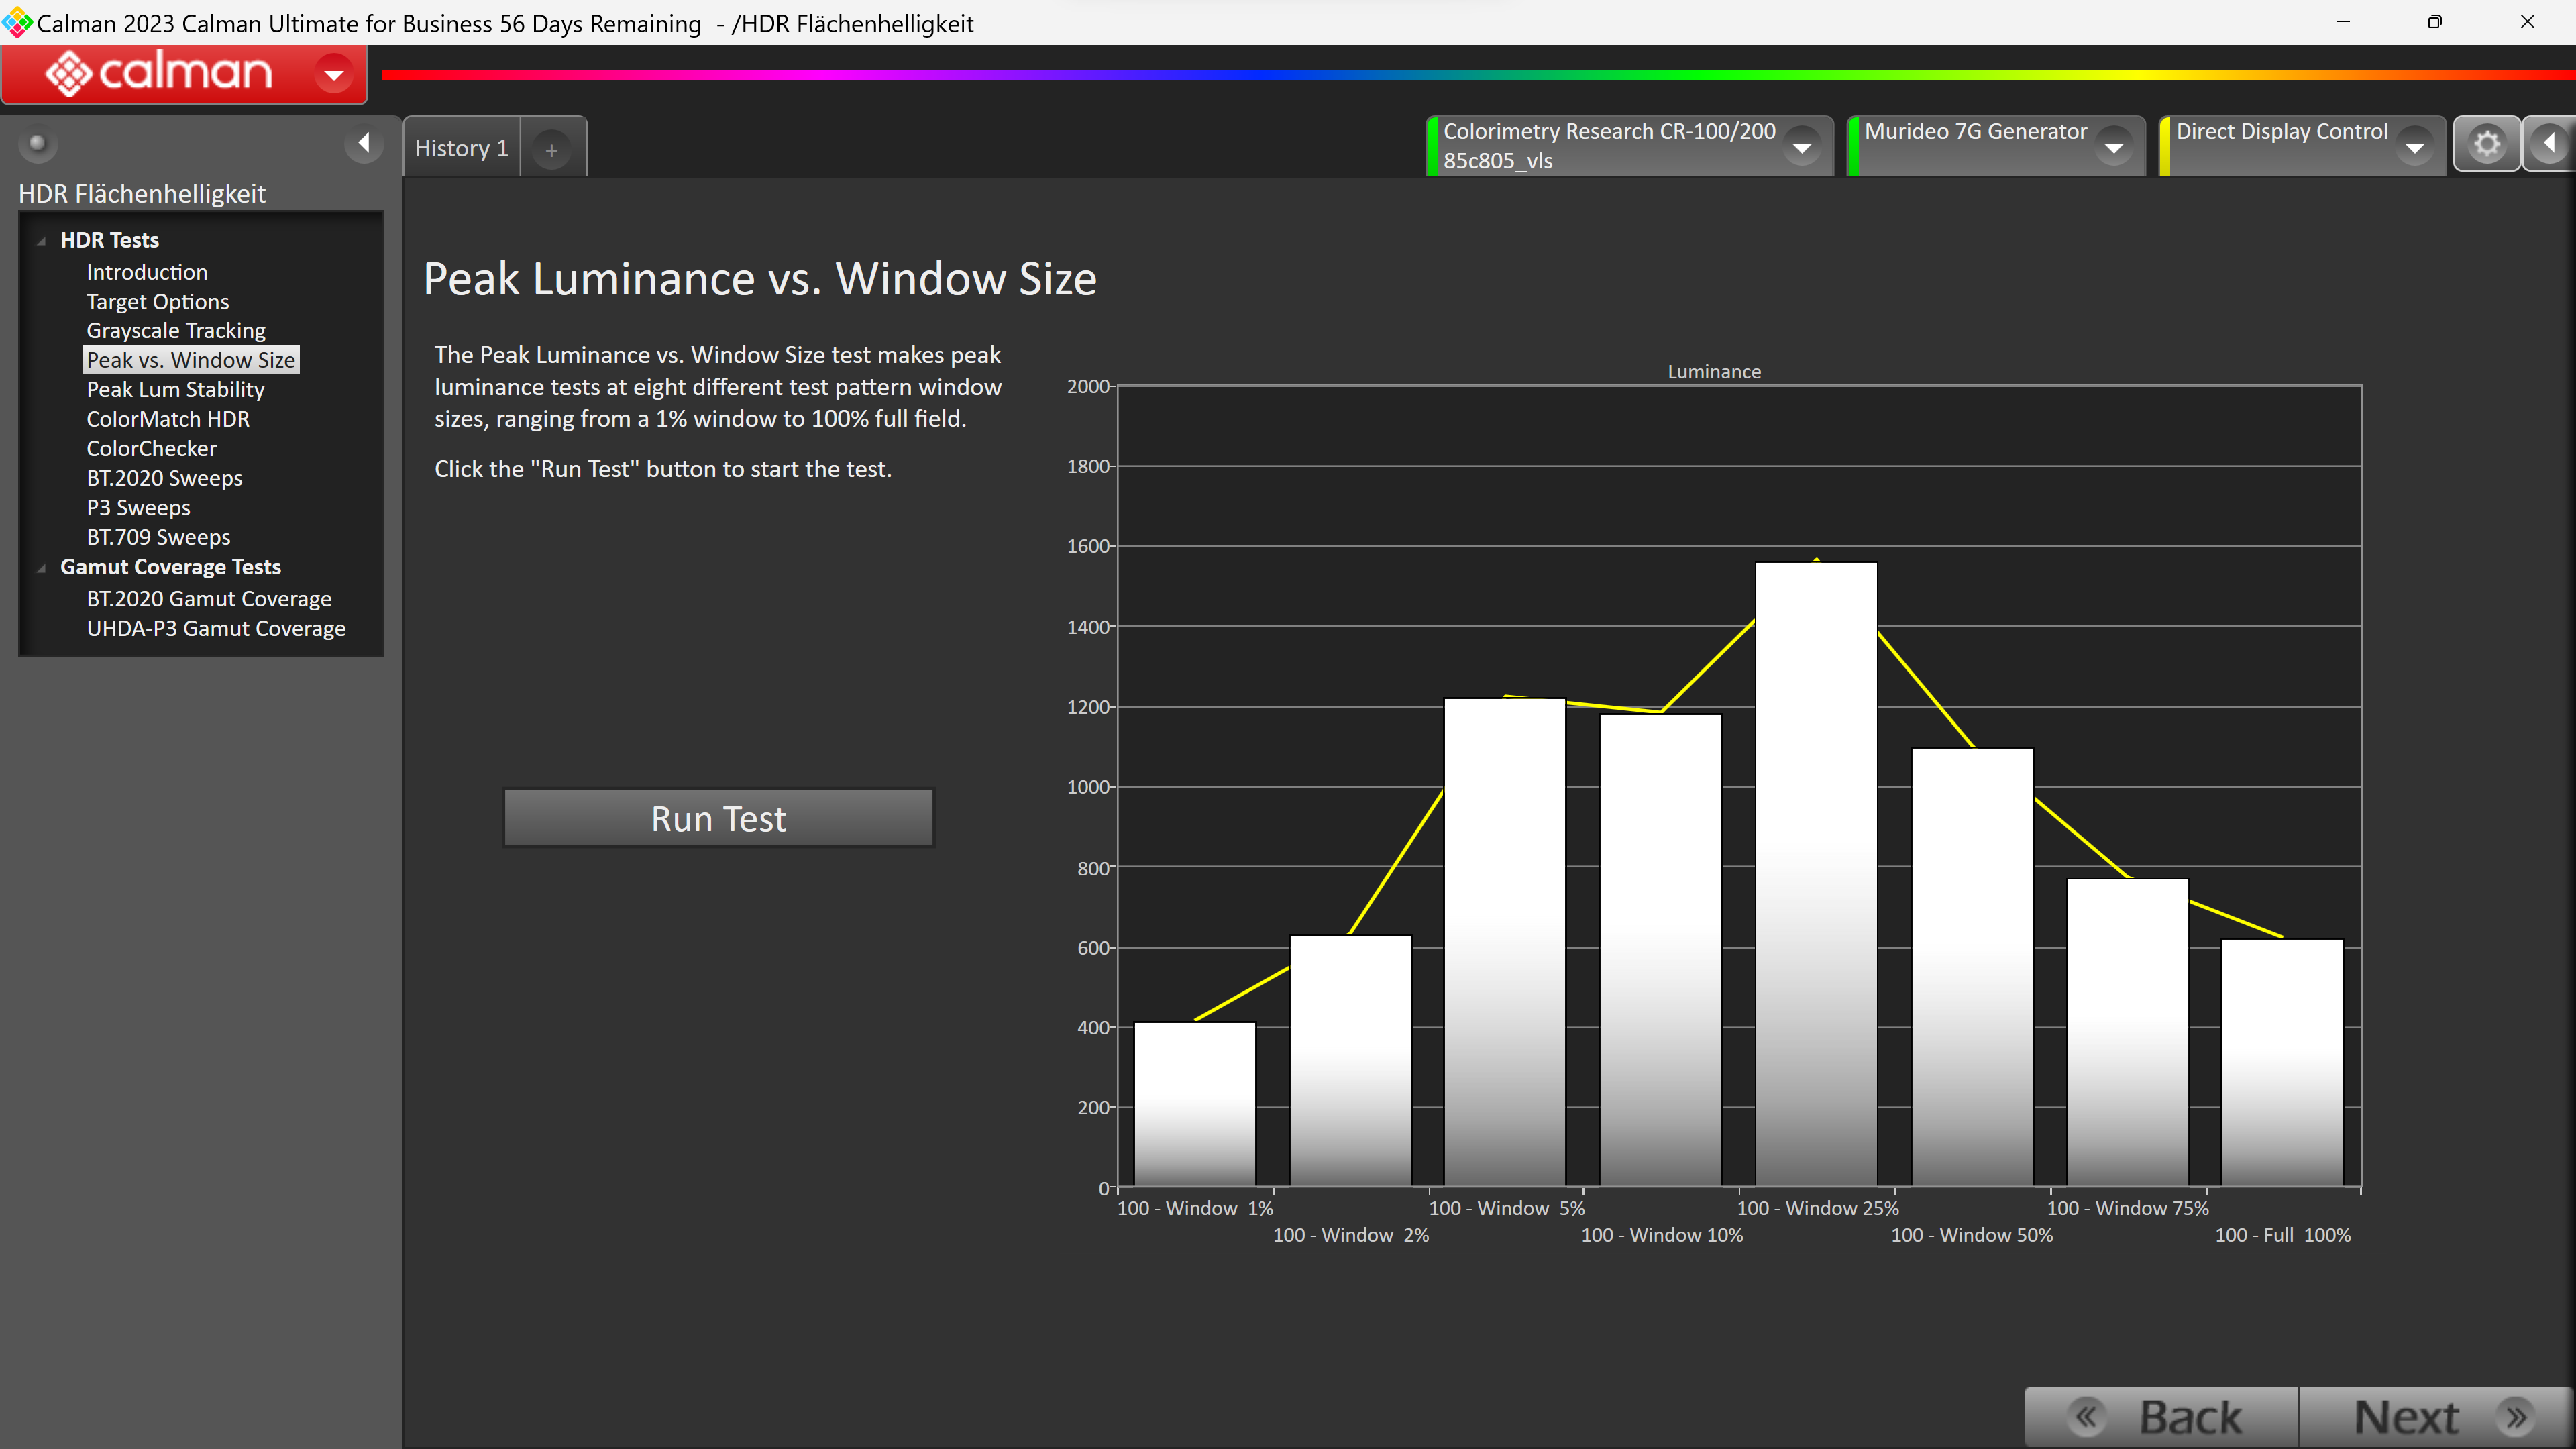Viewport: 2576px width, 1449px height.
Task: Open the Murideo 7G Generator dropdown arrow
Action: (x=2114, y=147)
